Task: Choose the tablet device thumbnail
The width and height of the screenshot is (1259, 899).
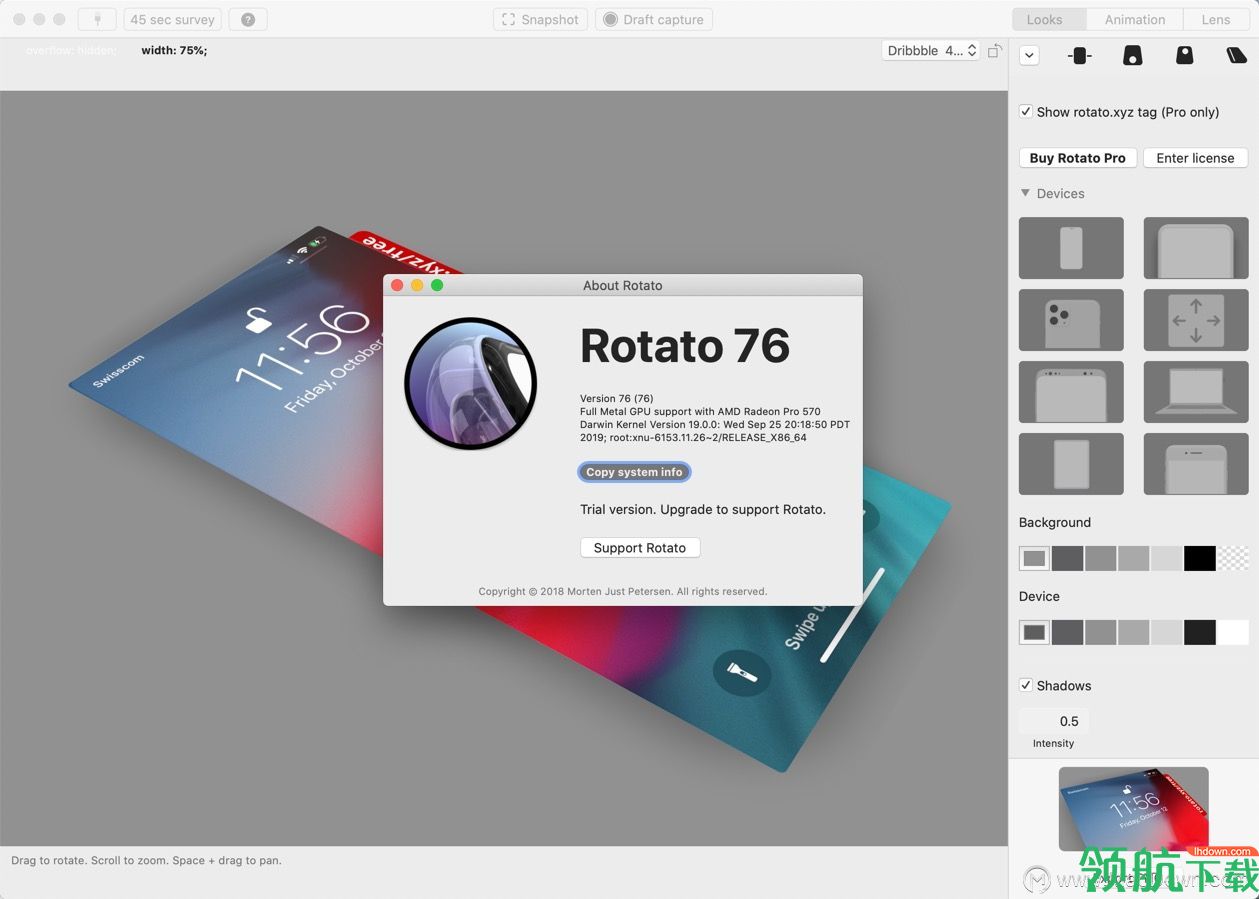Action: click(1071, 464)
